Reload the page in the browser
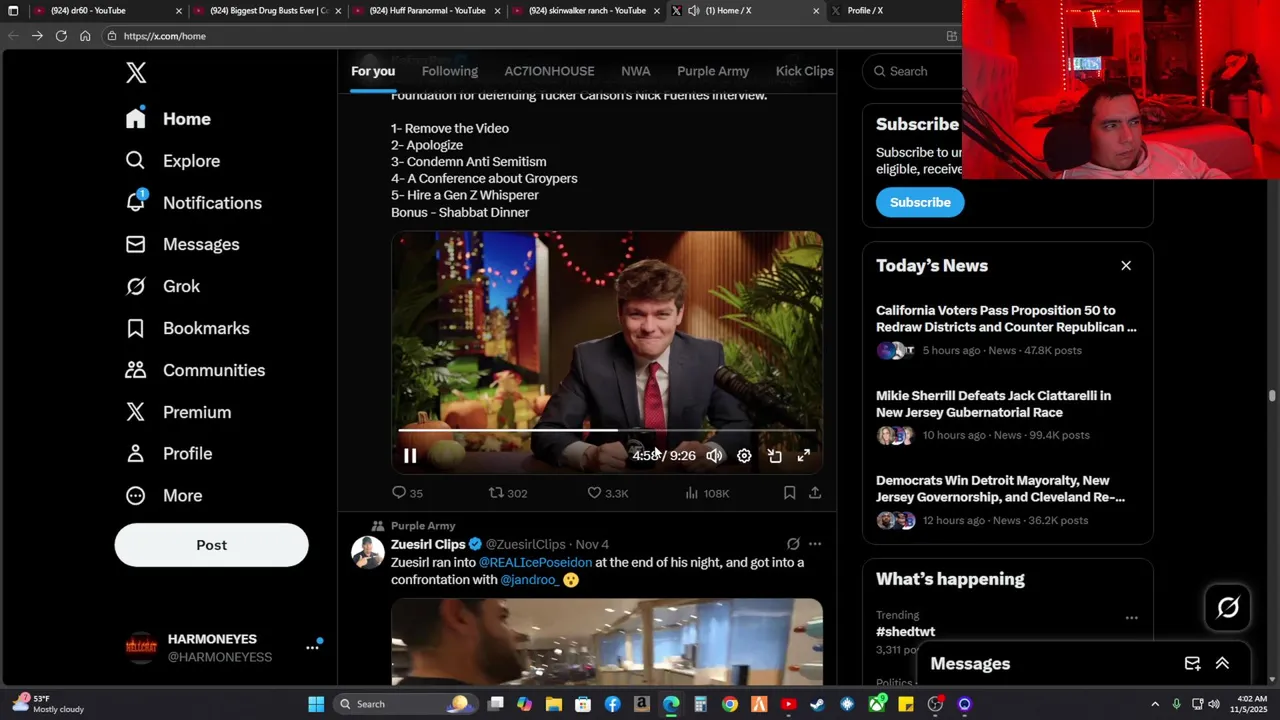Screen dimensions: 1280x720 (61, 36)
